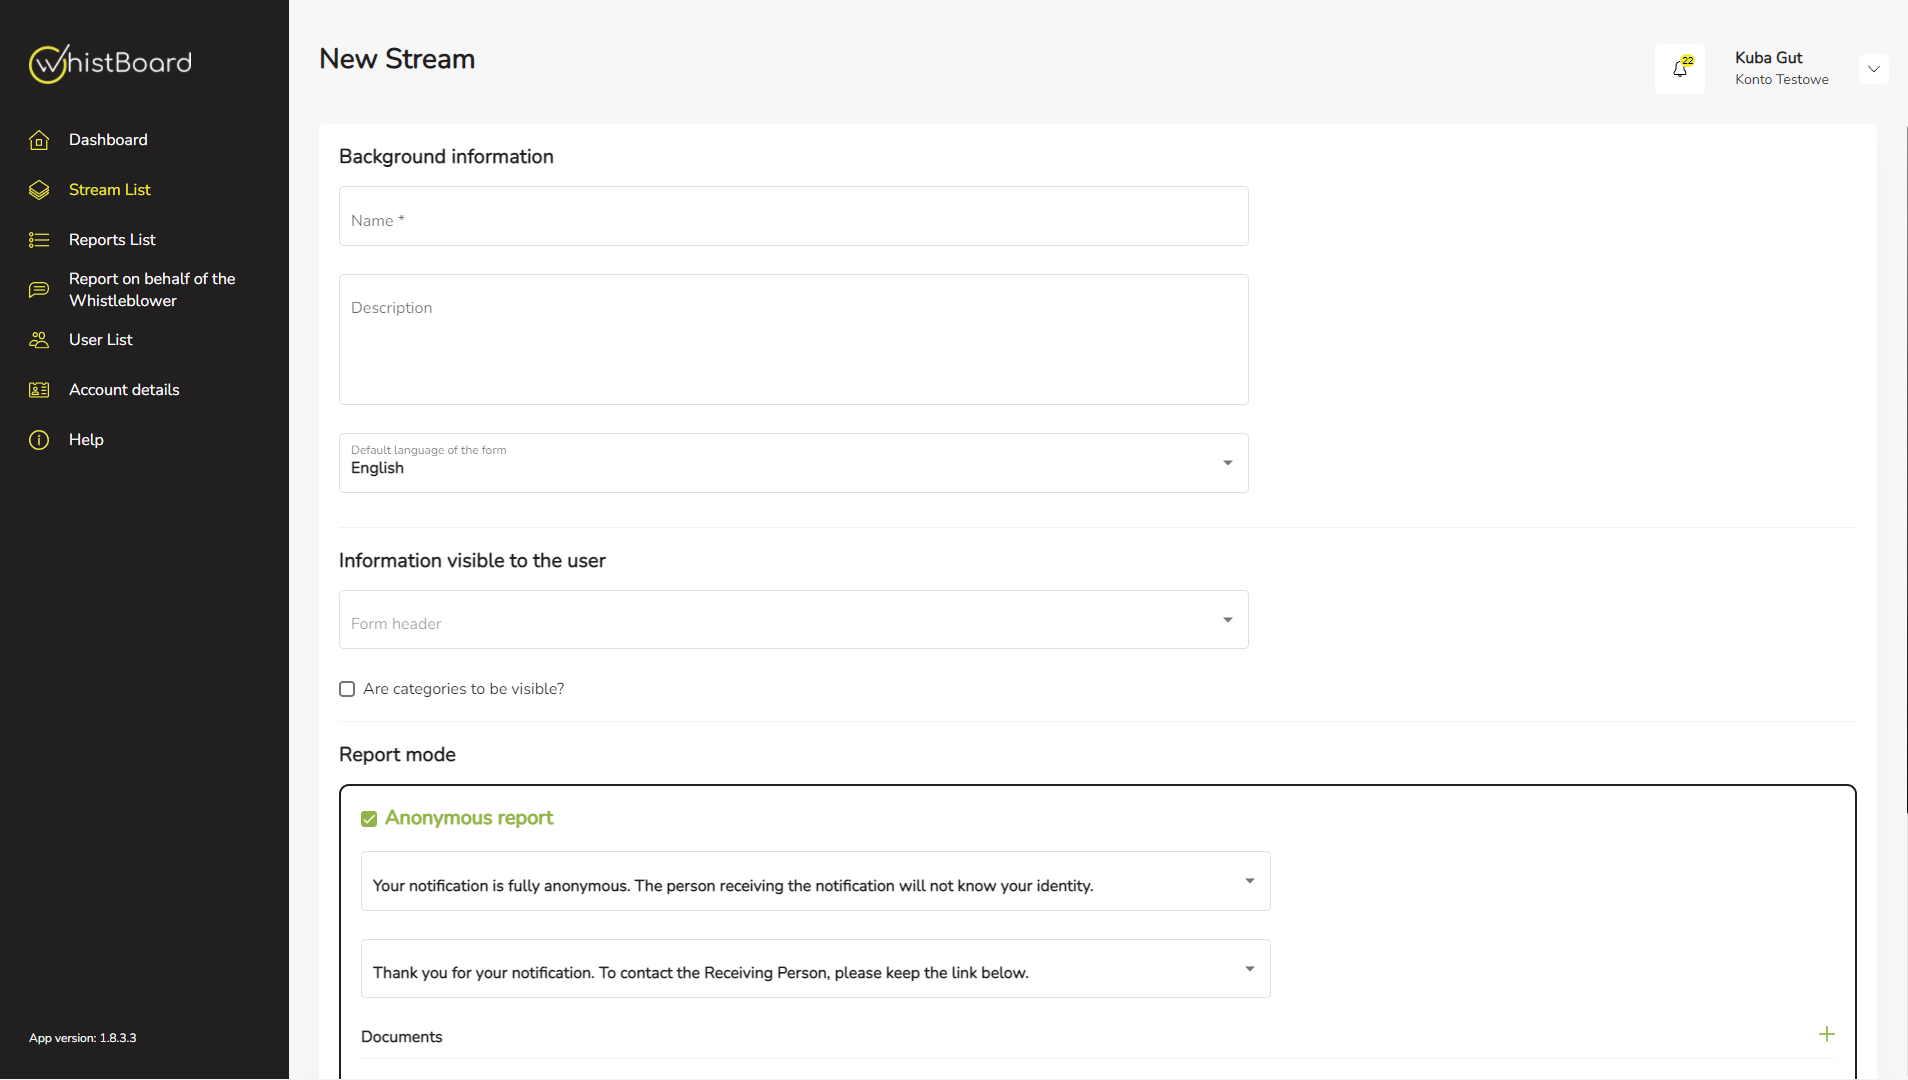
Task: Enable the categories visible checkbox
Action: pyautogui.click(x=347, y=689)
